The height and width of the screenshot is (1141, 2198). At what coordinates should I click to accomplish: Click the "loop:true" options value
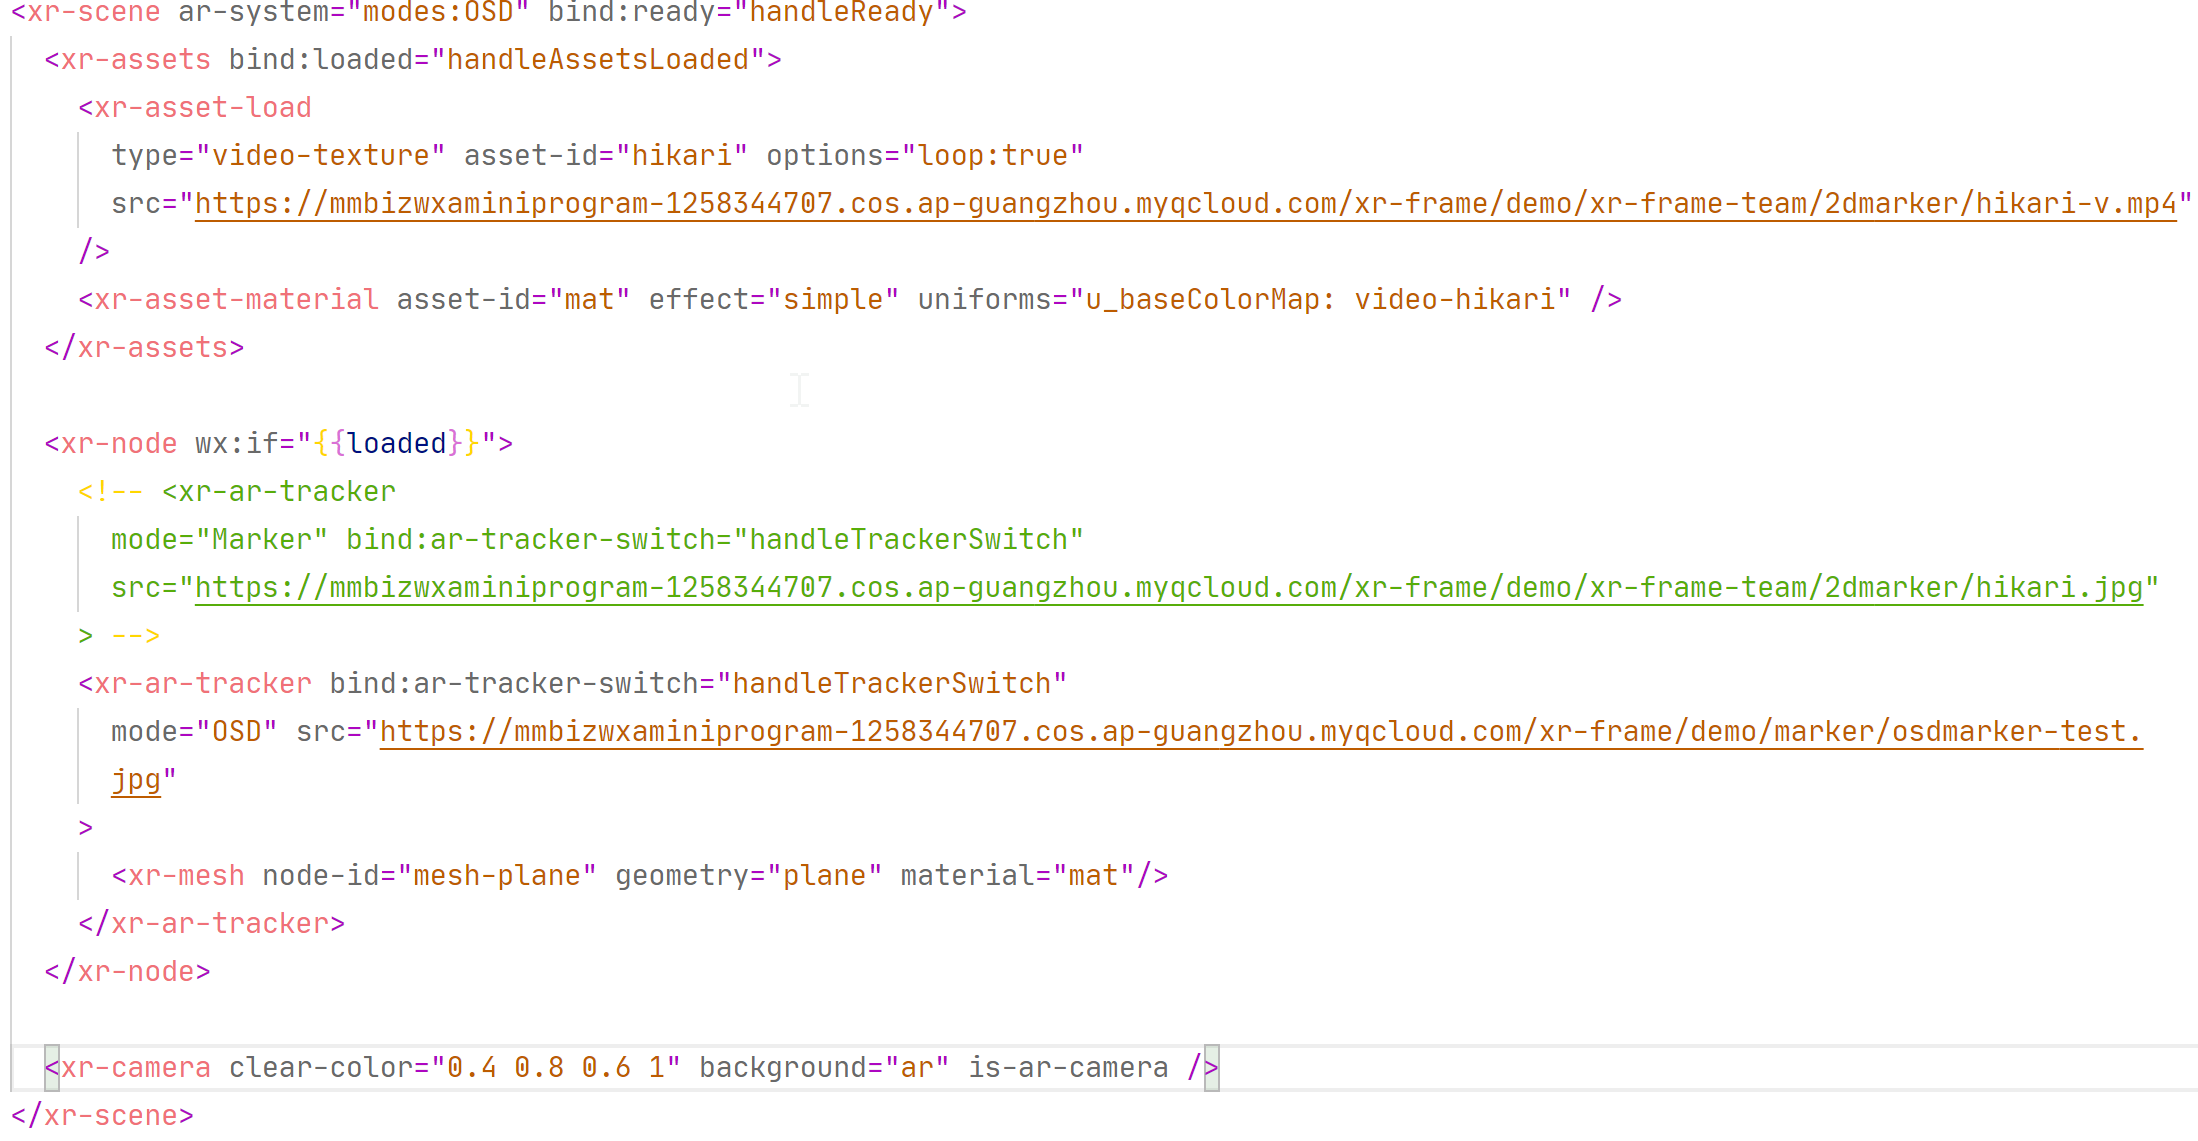point(992,156)
